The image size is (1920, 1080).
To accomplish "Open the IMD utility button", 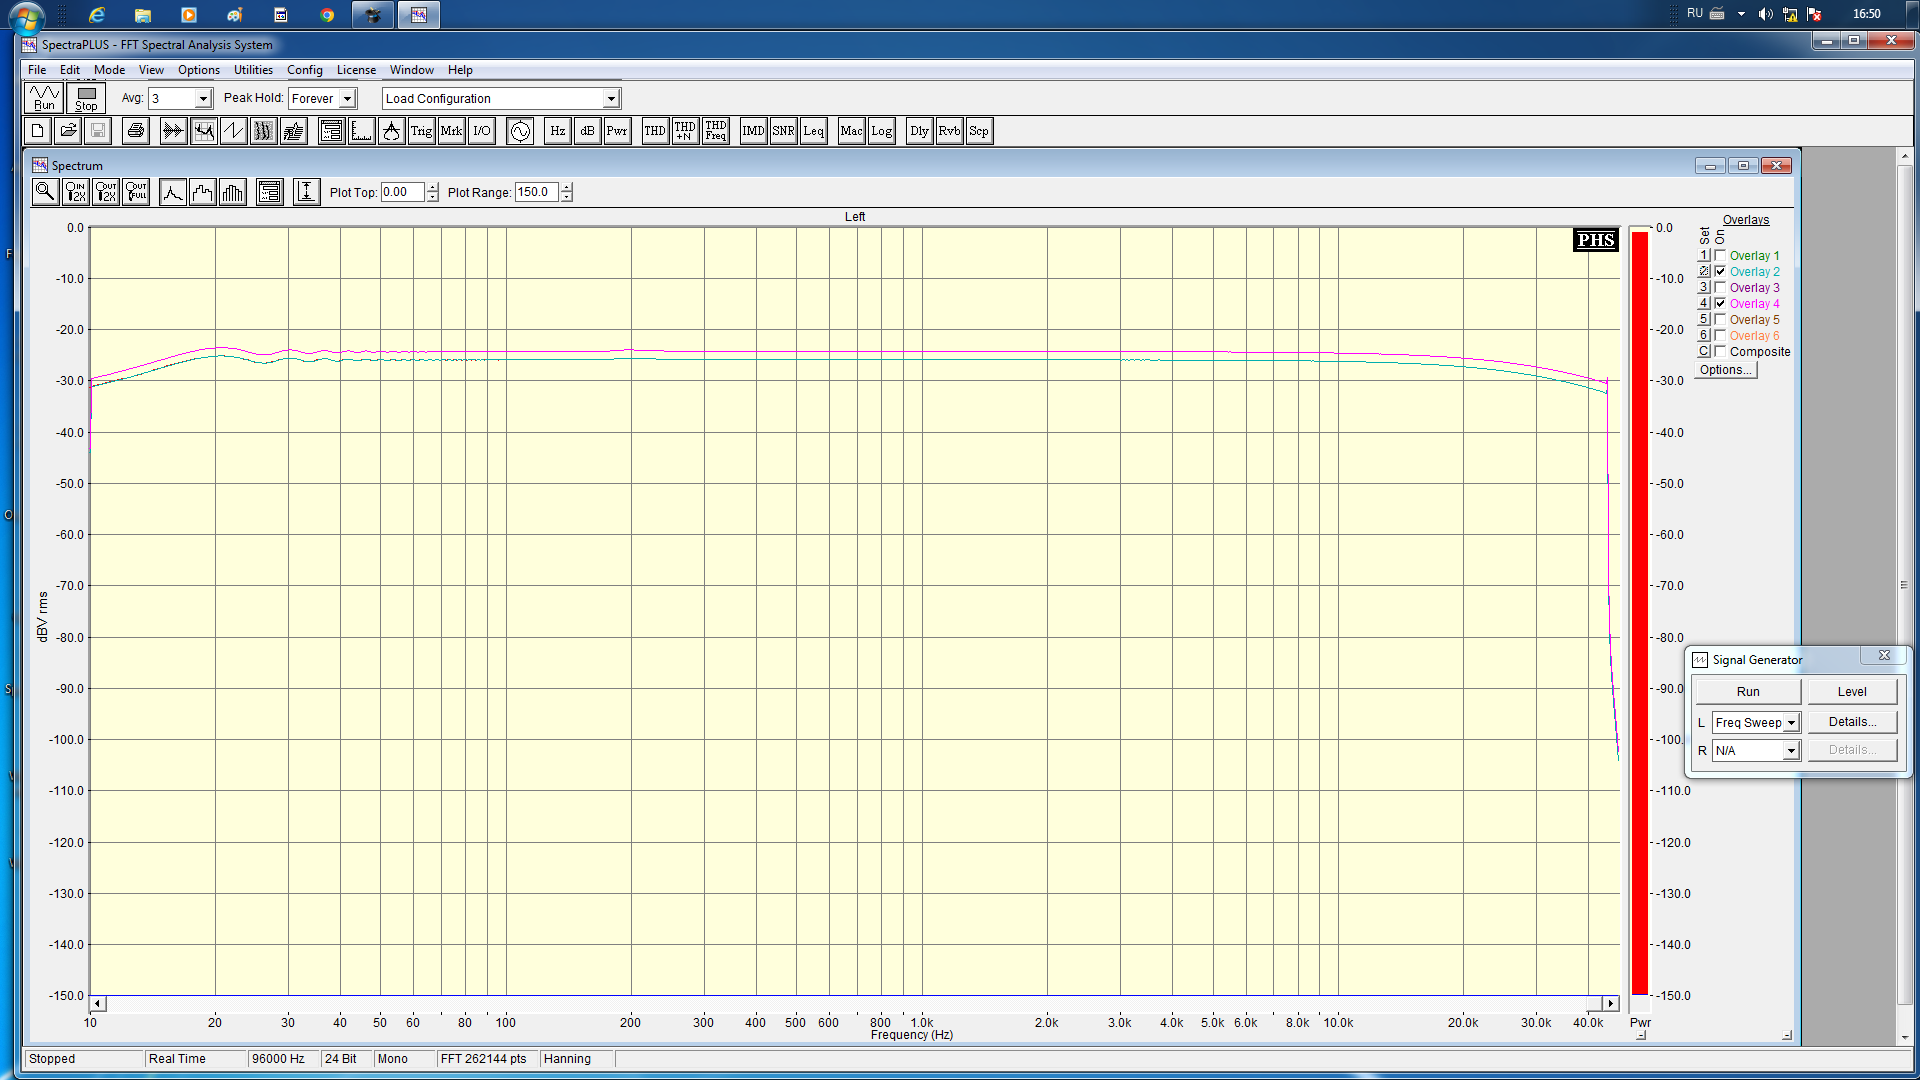I will tap(753, 131).
